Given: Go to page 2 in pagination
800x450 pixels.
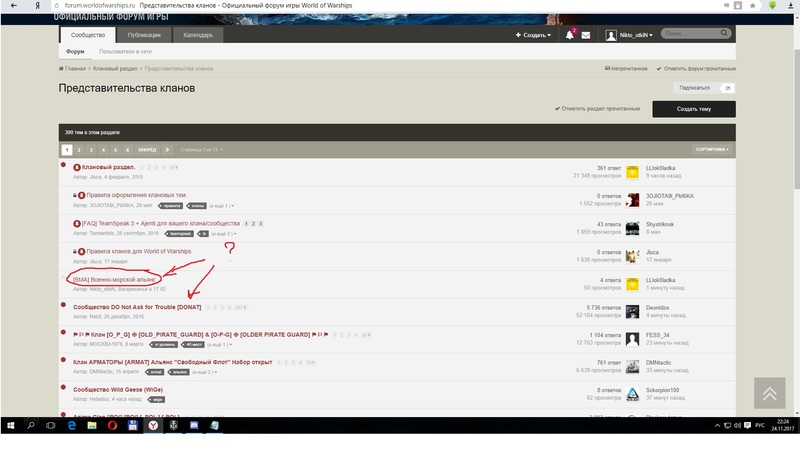Looking at the screenshot, I should click(x=79, y=149).
